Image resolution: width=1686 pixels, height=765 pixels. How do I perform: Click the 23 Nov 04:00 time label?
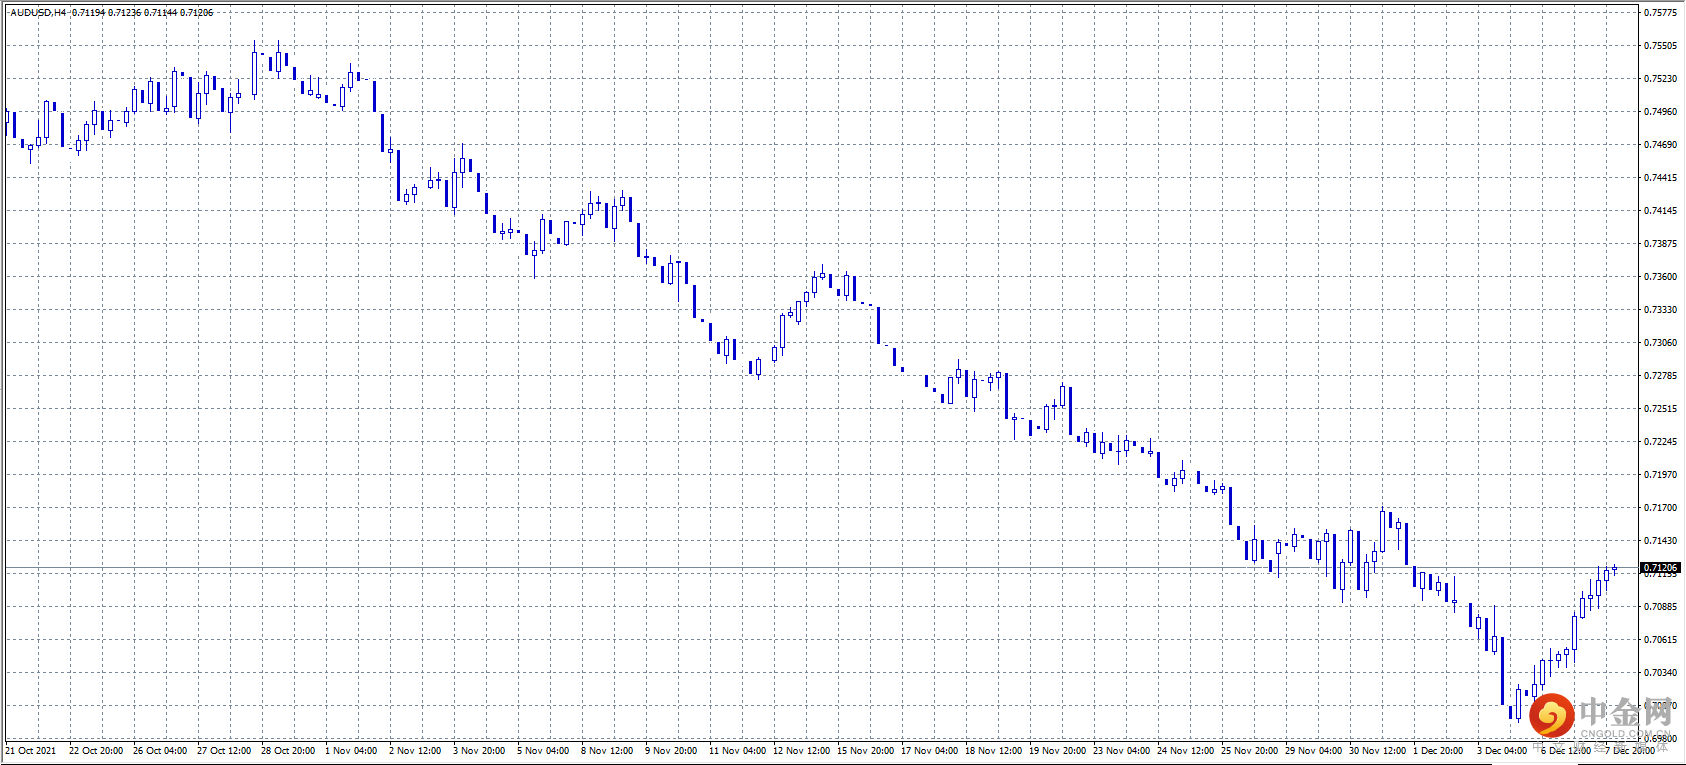pyautogui.click(x=1122, y=751)
